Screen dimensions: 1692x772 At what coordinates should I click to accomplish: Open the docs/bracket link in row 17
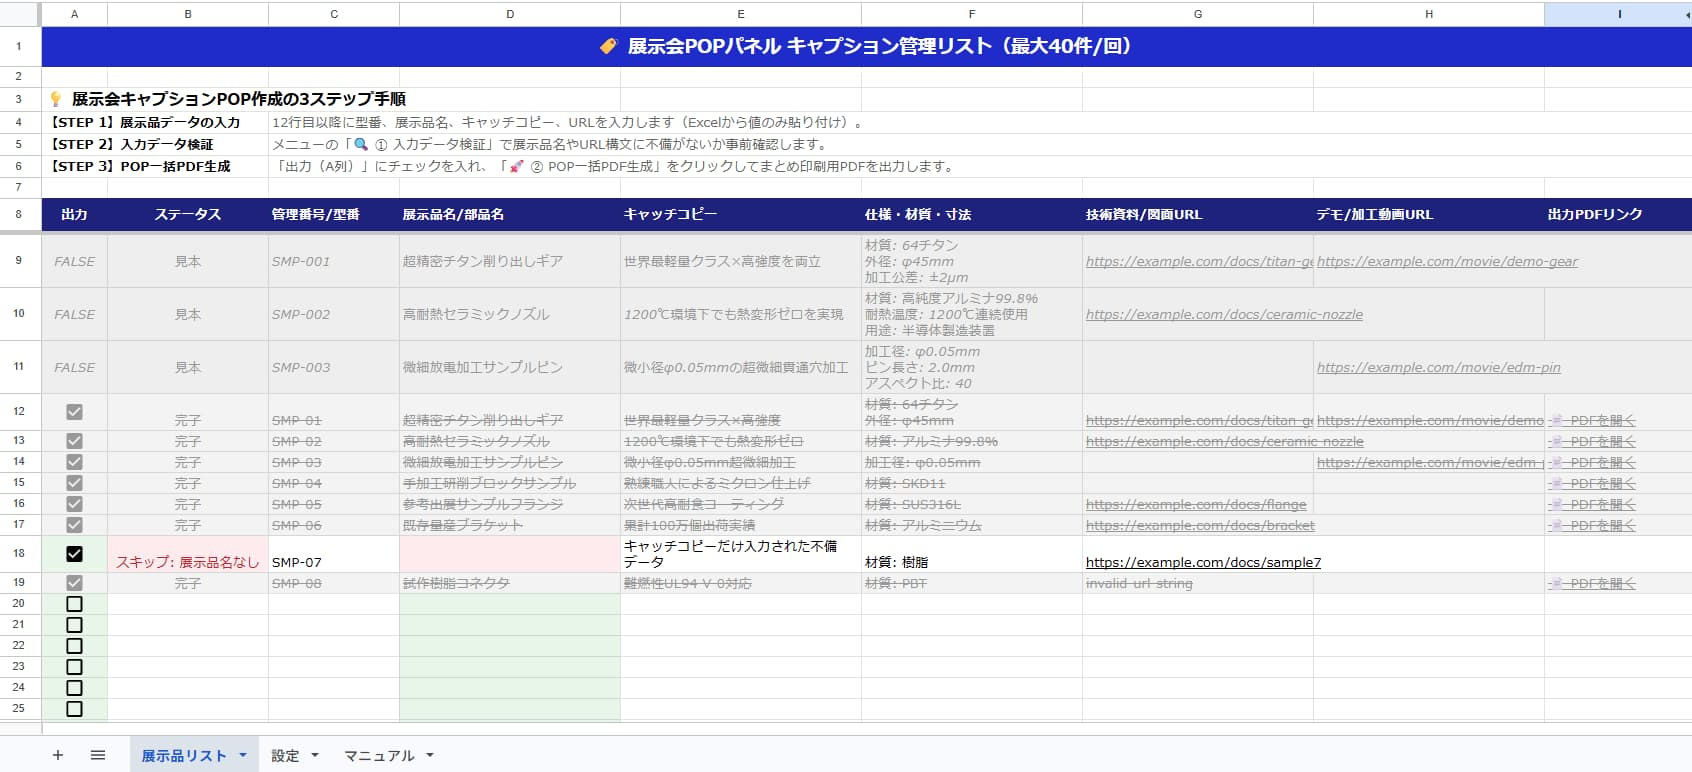click(x=1200, y=525)
